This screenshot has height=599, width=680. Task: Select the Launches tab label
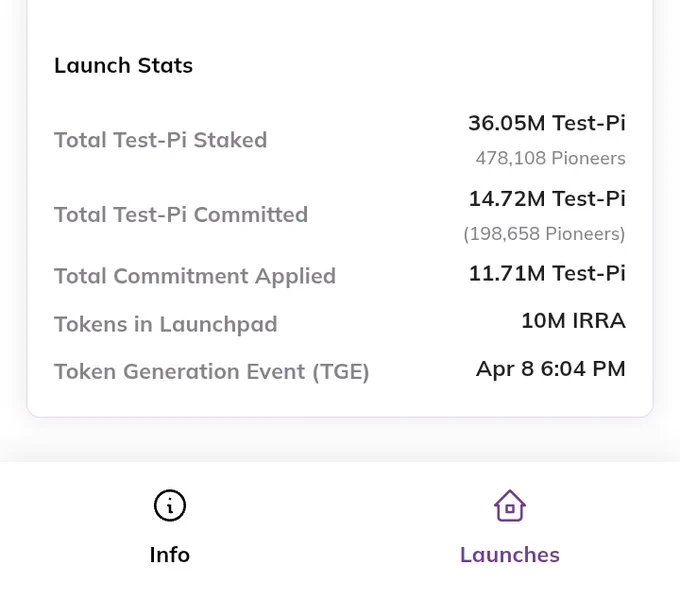510,555
